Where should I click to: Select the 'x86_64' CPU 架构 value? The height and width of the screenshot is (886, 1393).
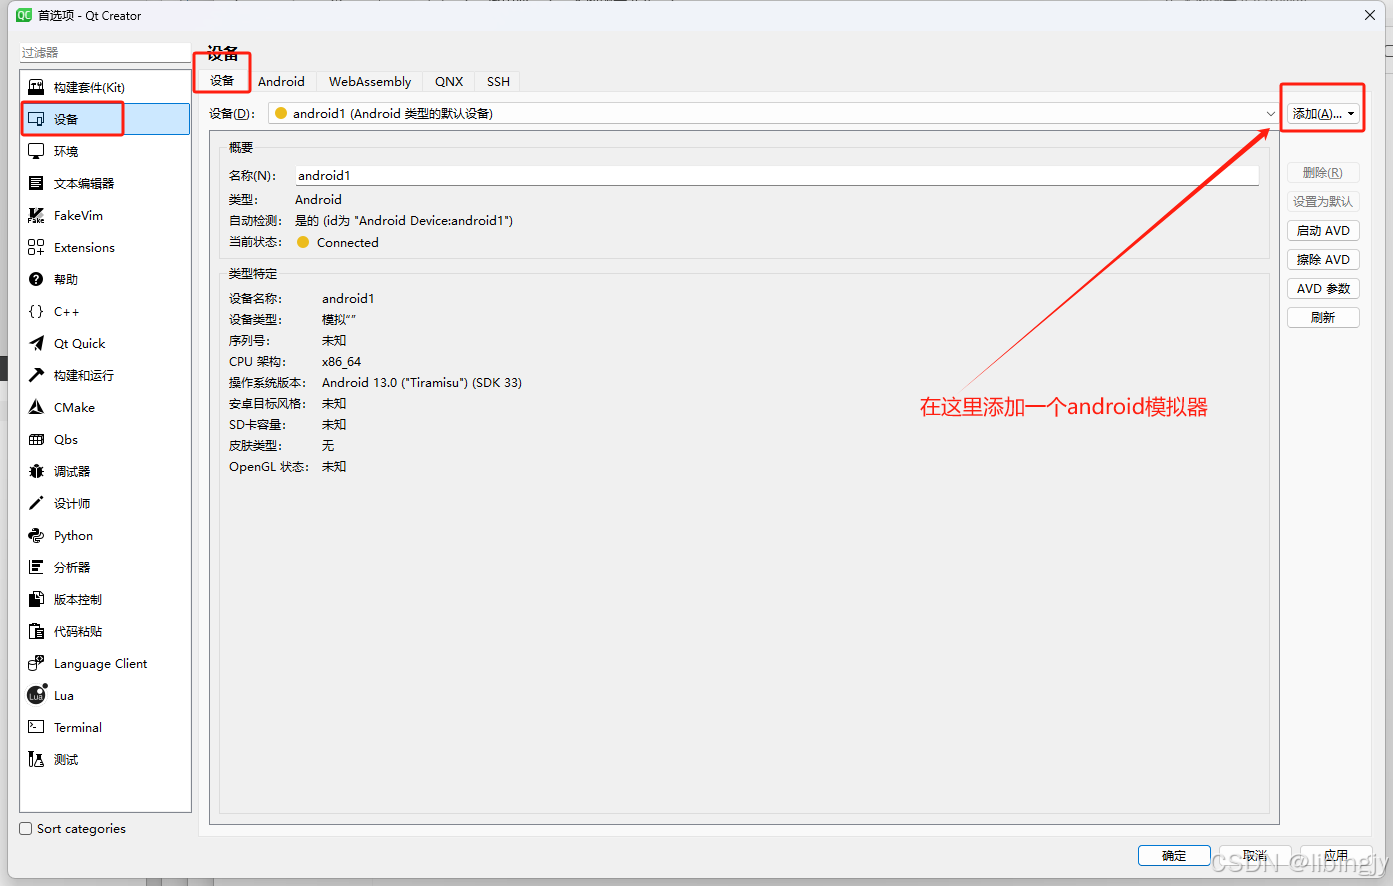click(x=341, y=361)
